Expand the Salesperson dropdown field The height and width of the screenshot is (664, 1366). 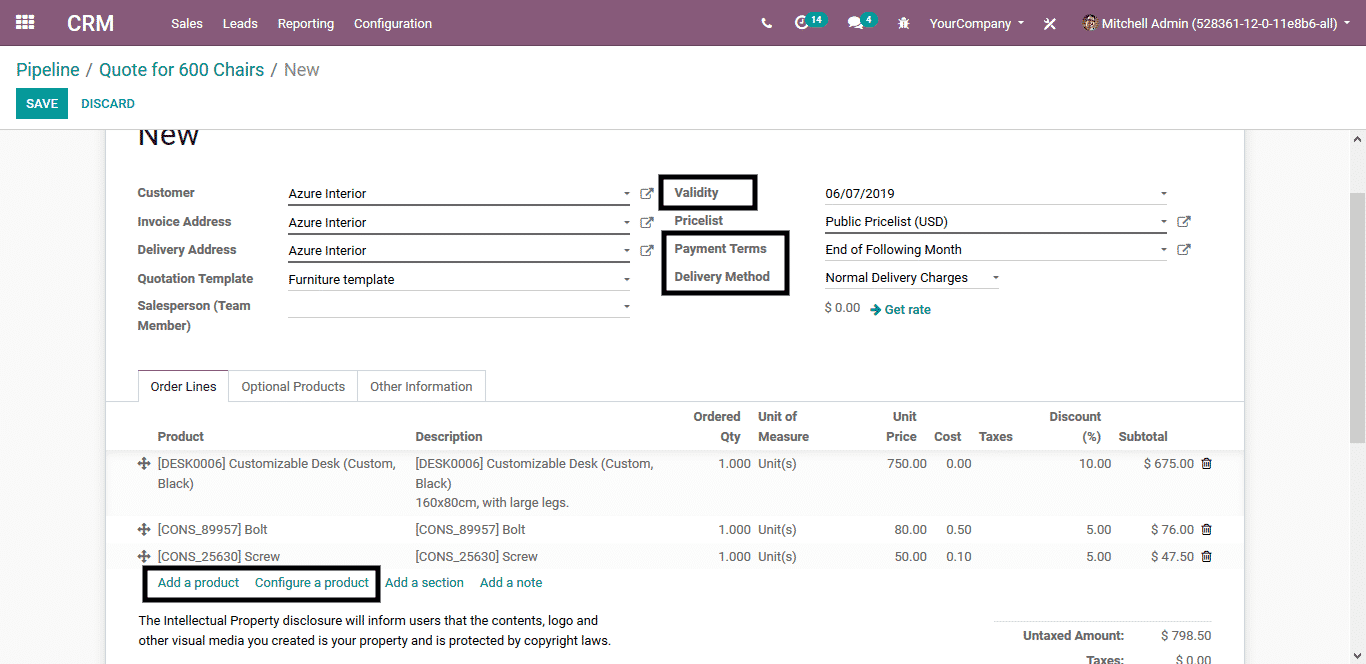click(x=627, y=306)
